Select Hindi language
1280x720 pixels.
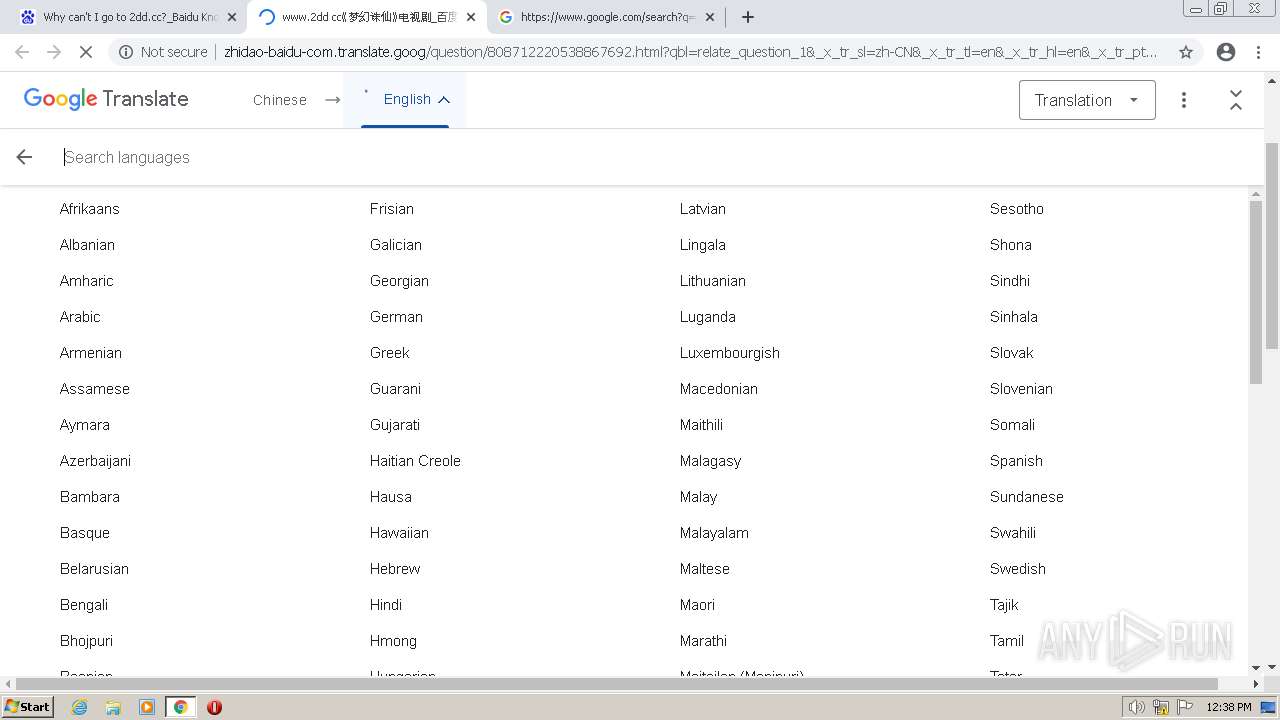(x=386, y=605)
